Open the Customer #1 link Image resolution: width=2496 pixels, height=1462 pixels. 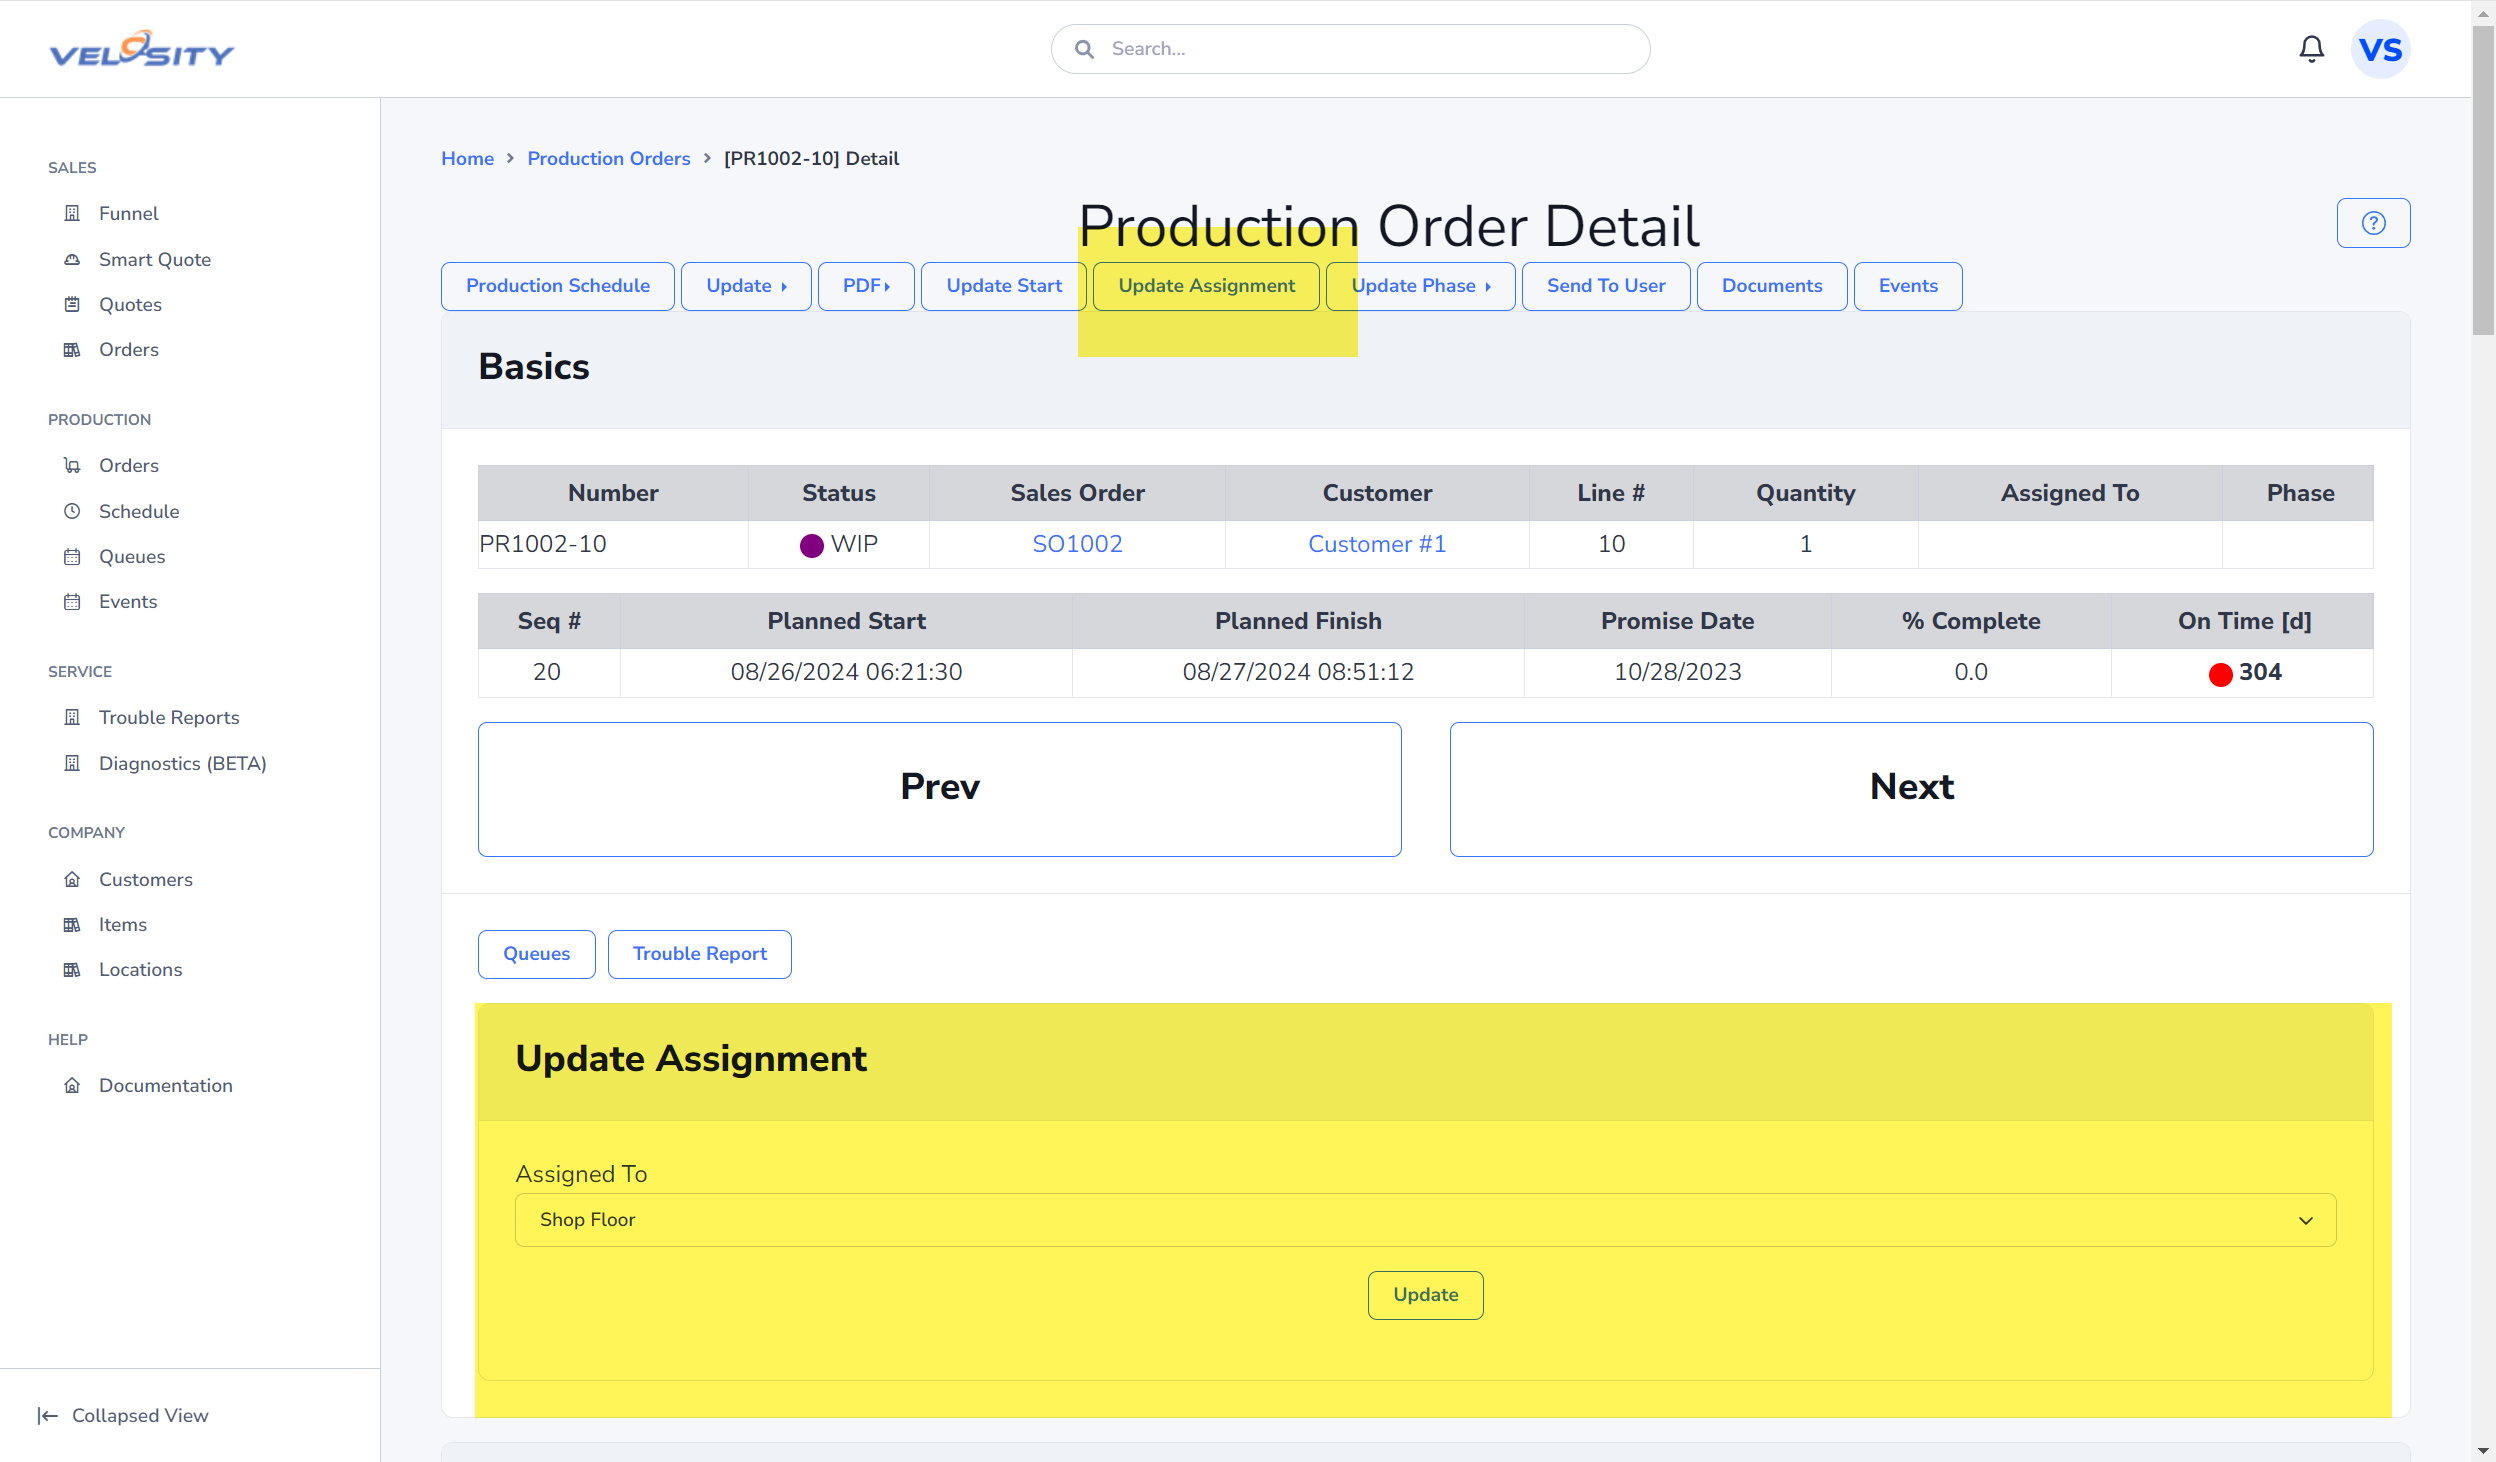tap(1377, 544)
